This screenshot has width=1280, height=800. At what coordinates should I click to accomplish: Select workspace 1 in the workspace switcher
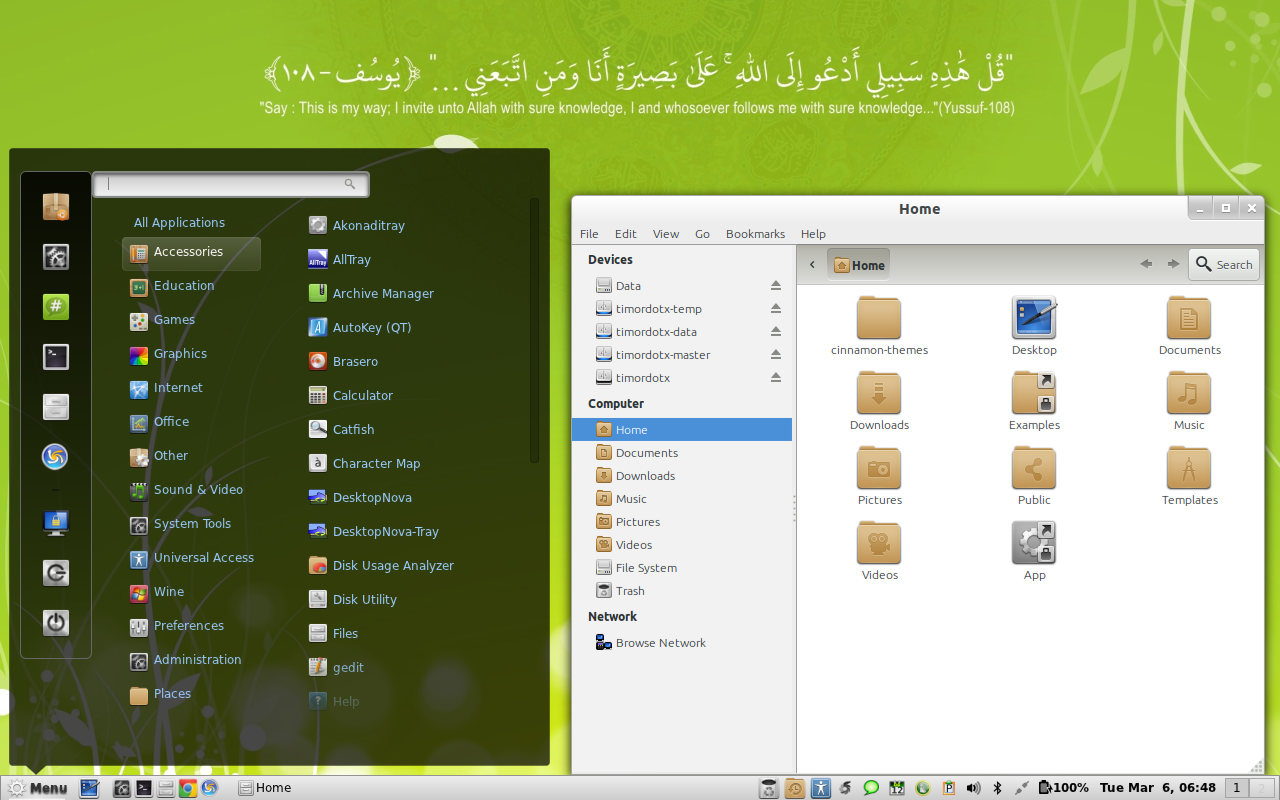(x=1237, y=788)
